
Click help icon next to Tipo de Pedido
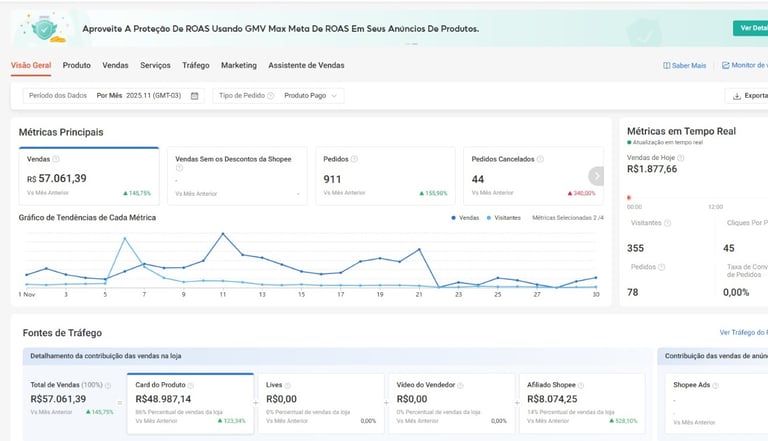pyautogui.click(x=272, y=96)
